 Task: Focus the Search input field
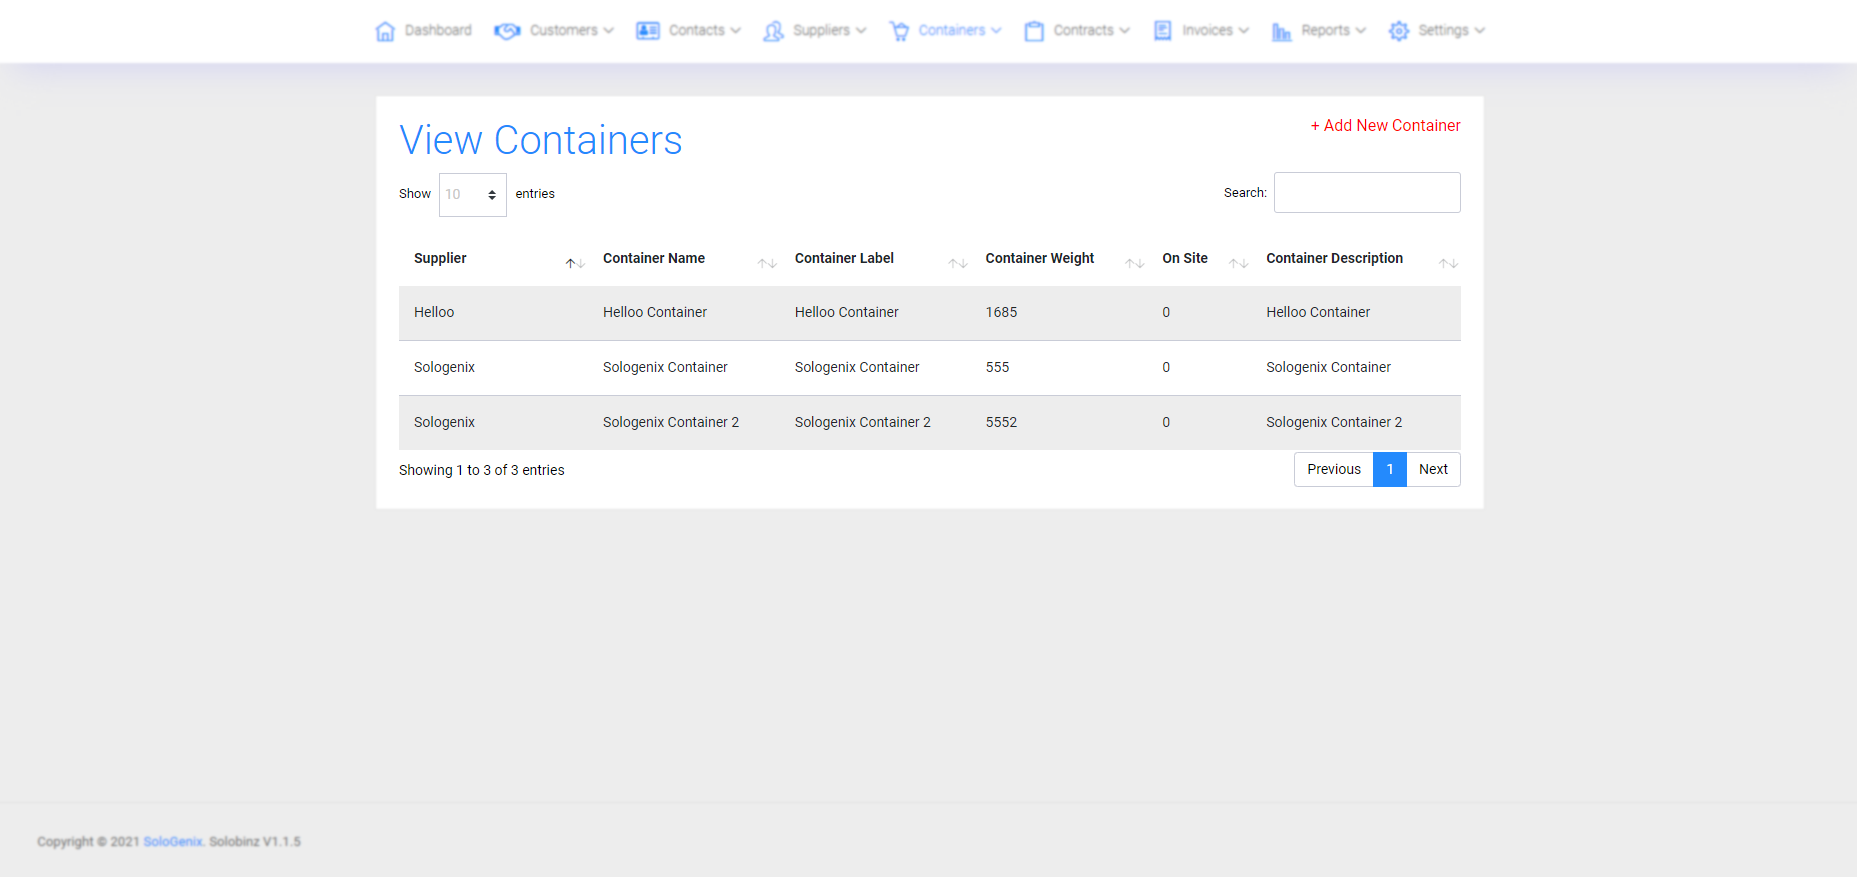click(x=1367, y=193)
